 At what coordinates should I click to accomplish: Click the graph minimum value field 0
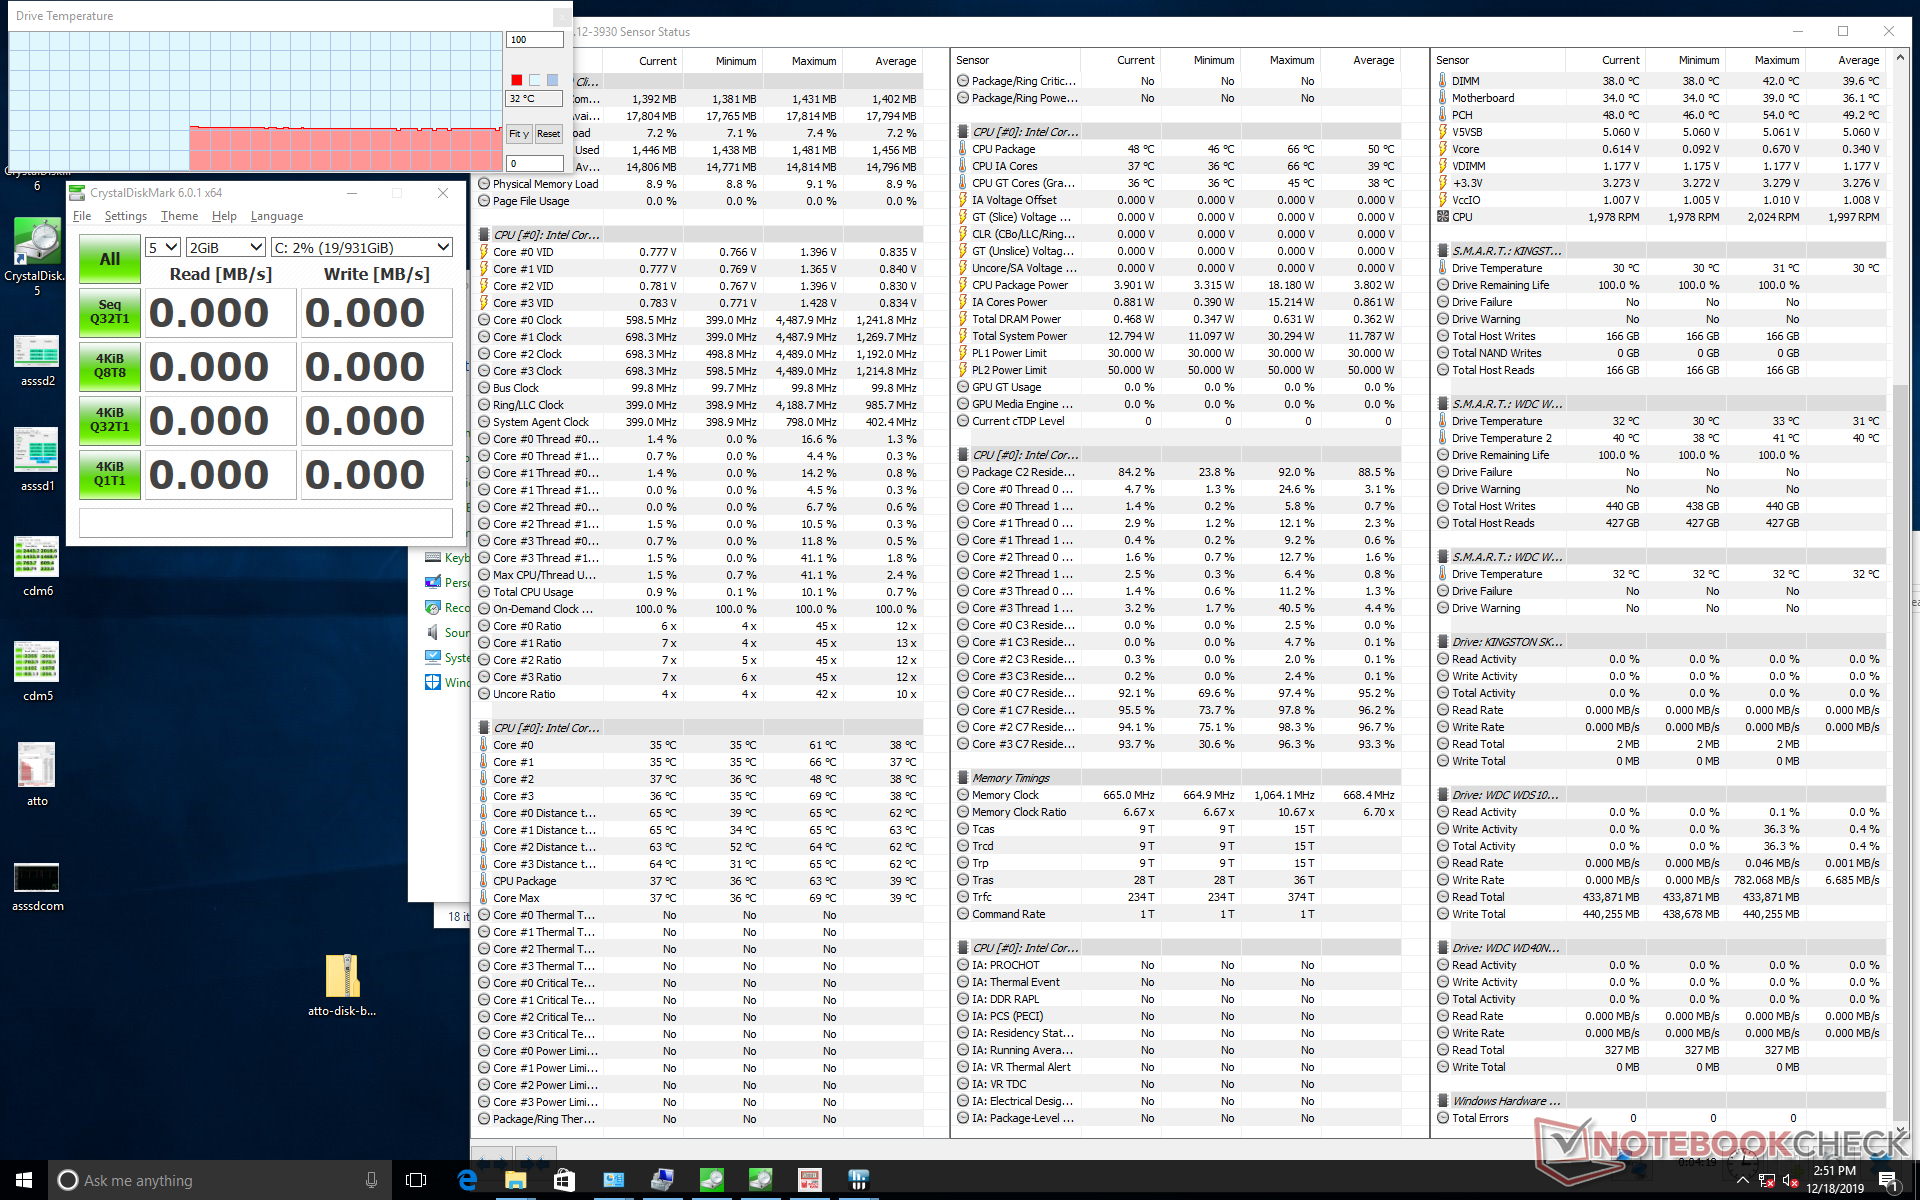click(535, 163)
